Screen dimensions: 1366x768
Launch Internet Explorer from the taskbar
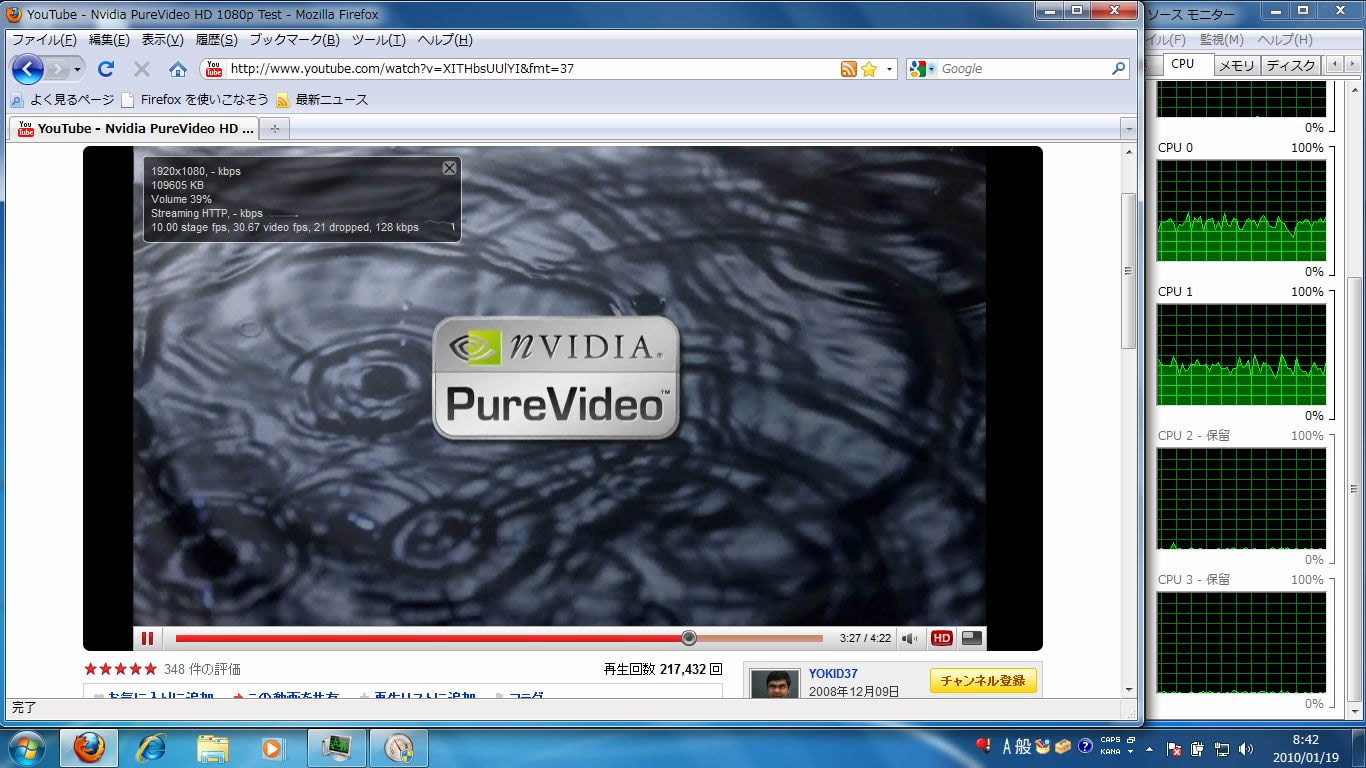pos(151,748)
